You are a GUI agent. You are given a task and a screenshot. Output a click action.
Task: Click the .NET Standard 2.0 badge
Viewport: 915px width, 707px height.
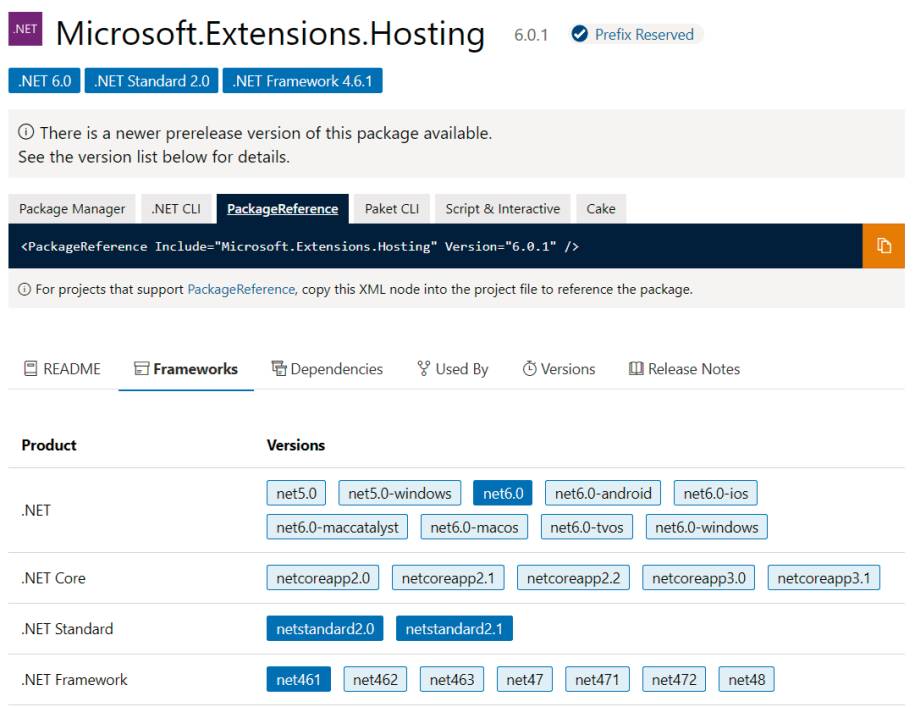pos(152,80)
